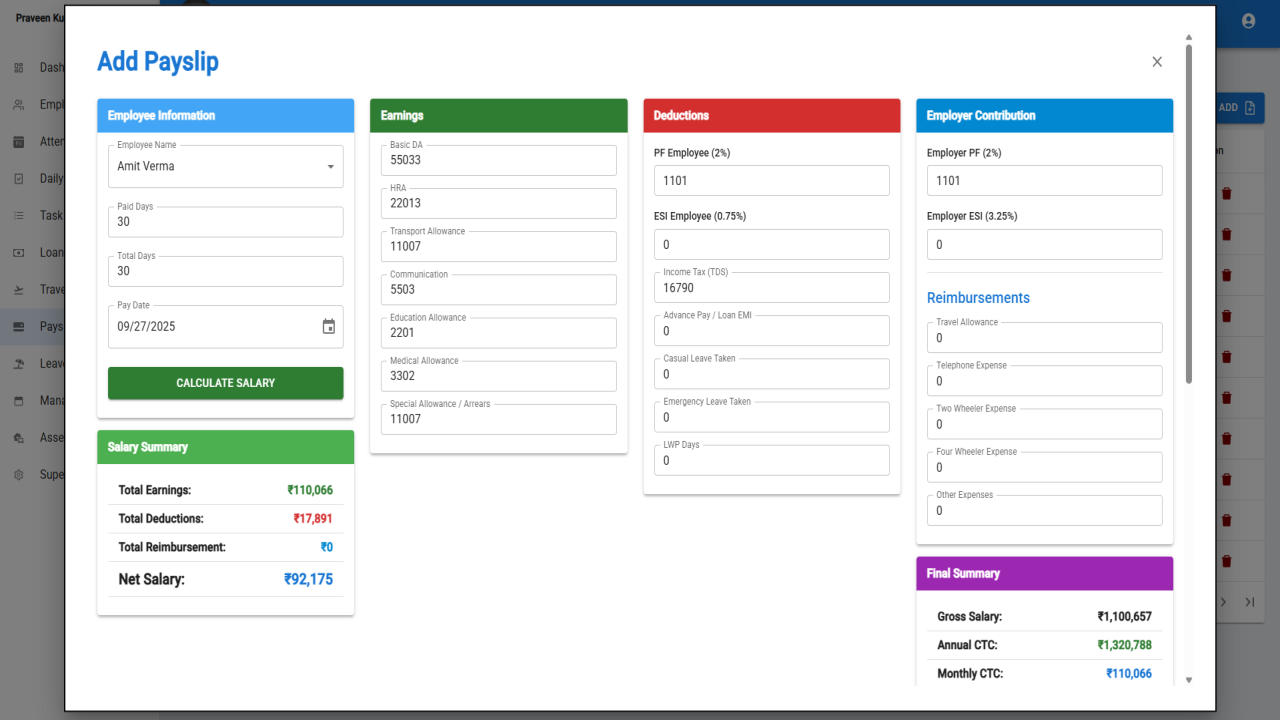Click Annual CTC value ₹1,320,788
The height and width of the screenshot is (720, 1280).
point(1124,645)
